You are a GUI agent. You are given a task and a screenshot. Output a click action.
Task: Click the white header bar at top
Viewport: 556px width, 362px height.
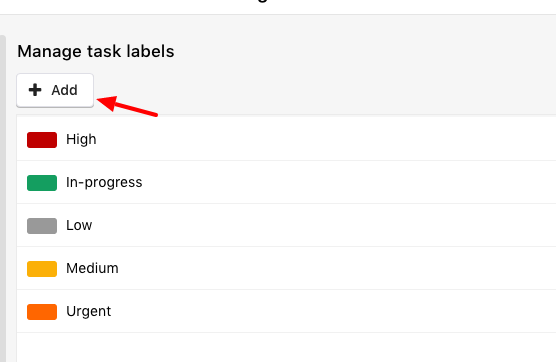(278, 7)
